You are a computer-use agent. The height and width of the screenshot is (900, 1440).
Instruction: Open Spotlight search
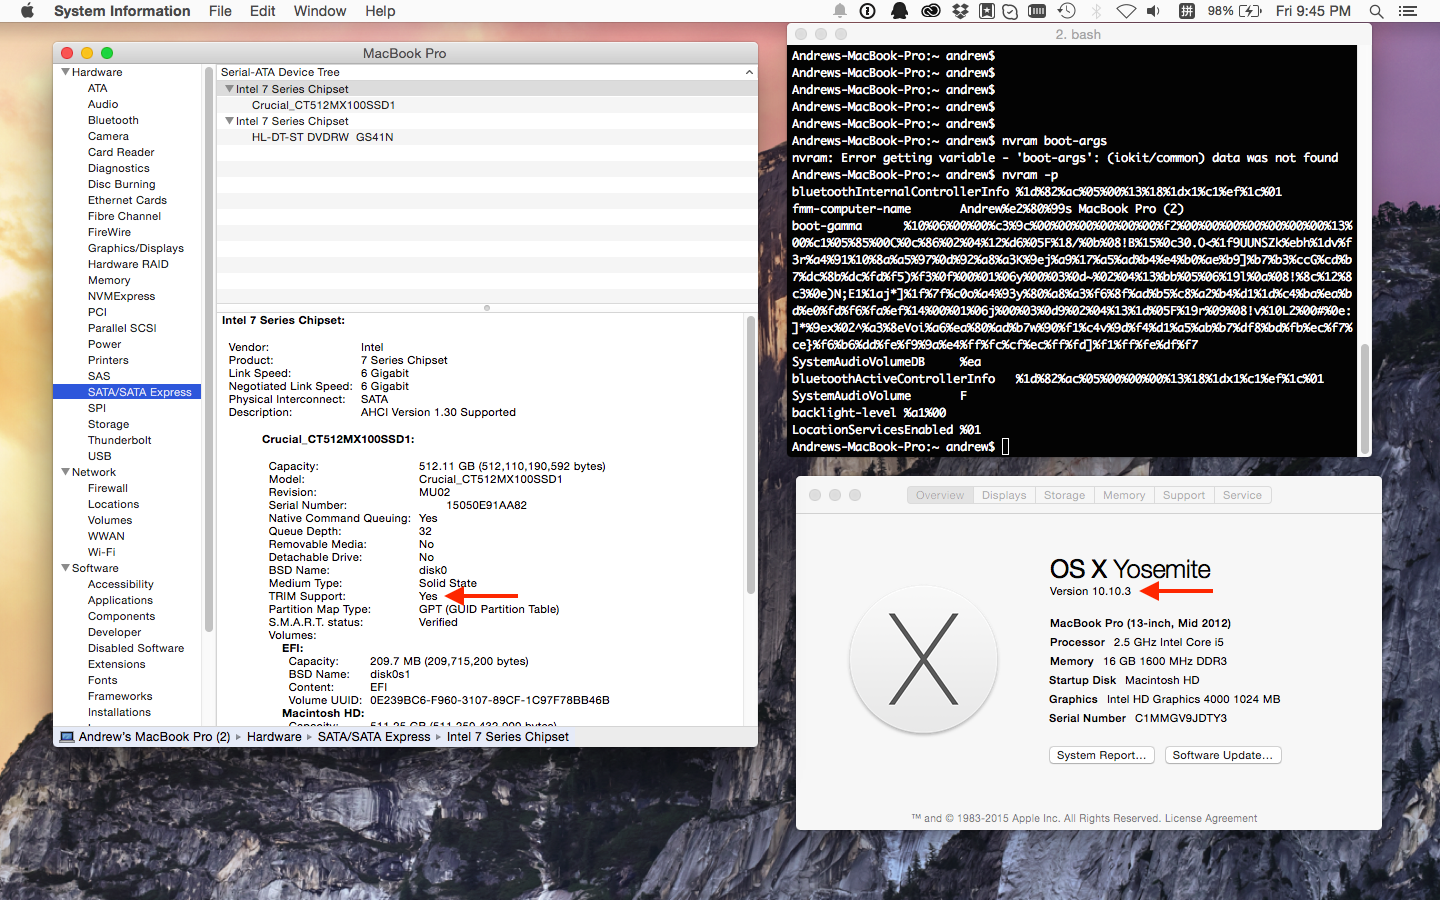coord(1376,11)
